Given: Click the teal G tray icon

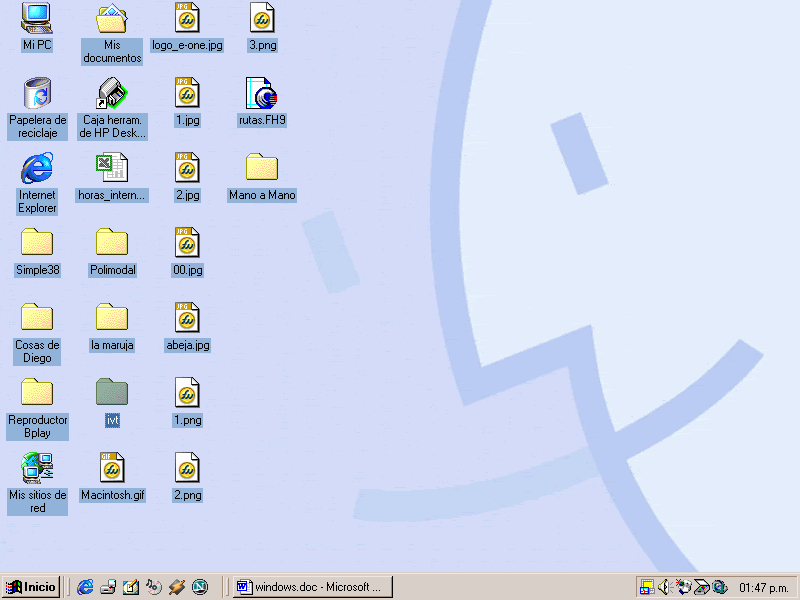Looking at the screenshot, I should pos(719,588).
